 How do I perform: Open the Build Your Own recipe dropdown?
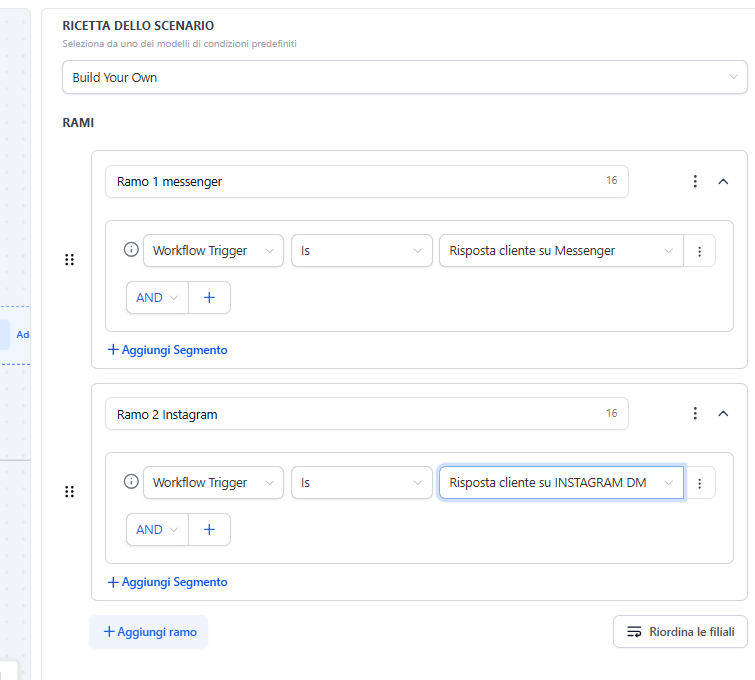404,77
